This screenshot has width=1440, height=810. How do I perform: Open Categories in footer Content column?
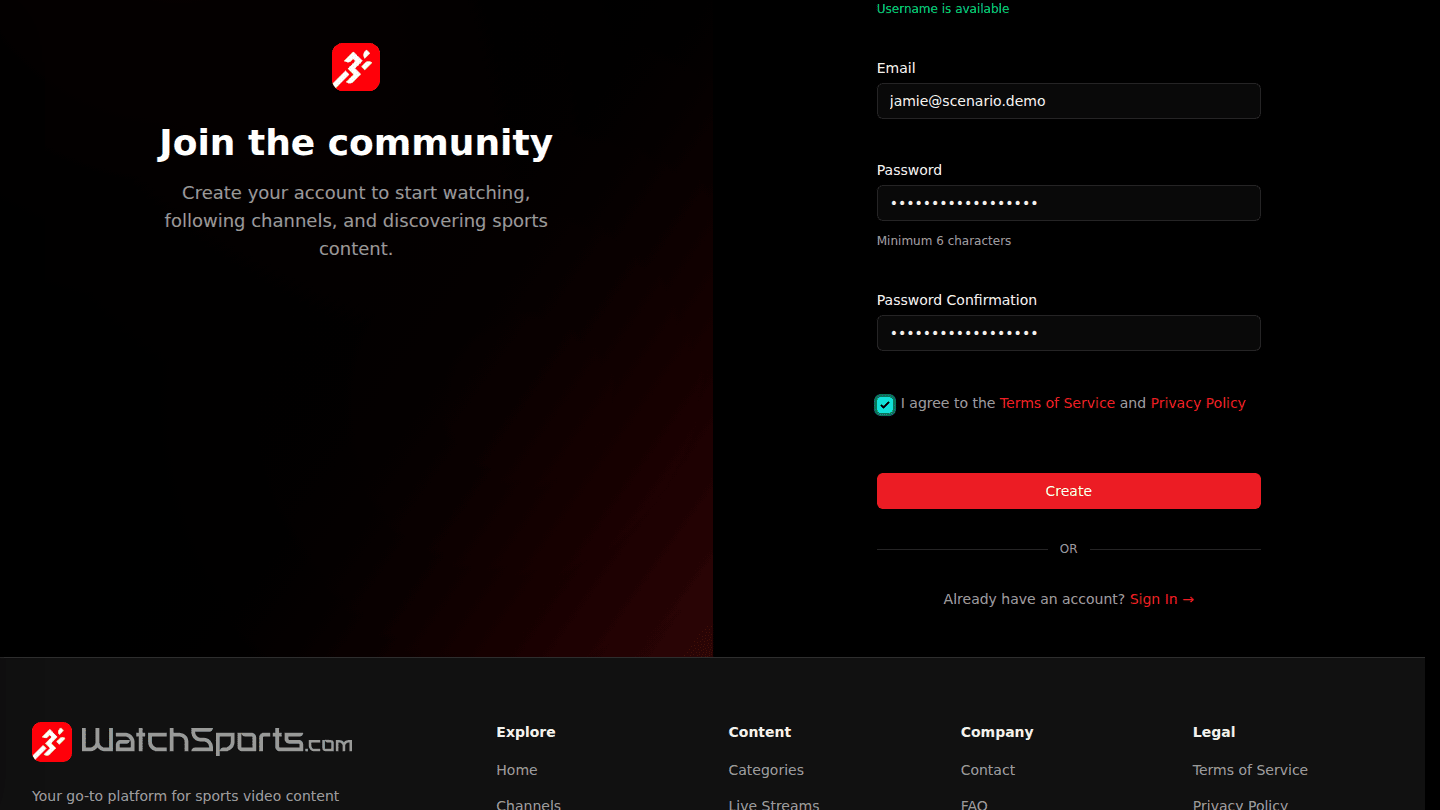pyautogui.click(x=766, y=770)
